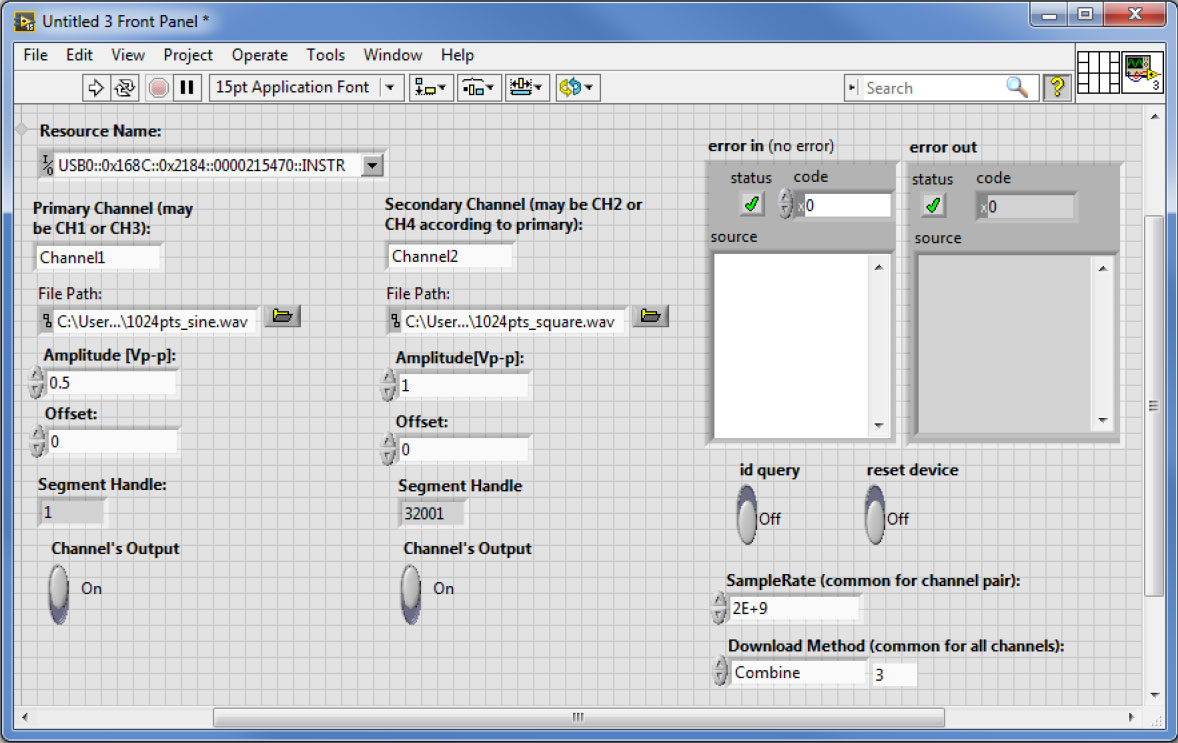Open the Distribute Objects tool
Screen dimensions: 1178x743
[x=478, y=88]
